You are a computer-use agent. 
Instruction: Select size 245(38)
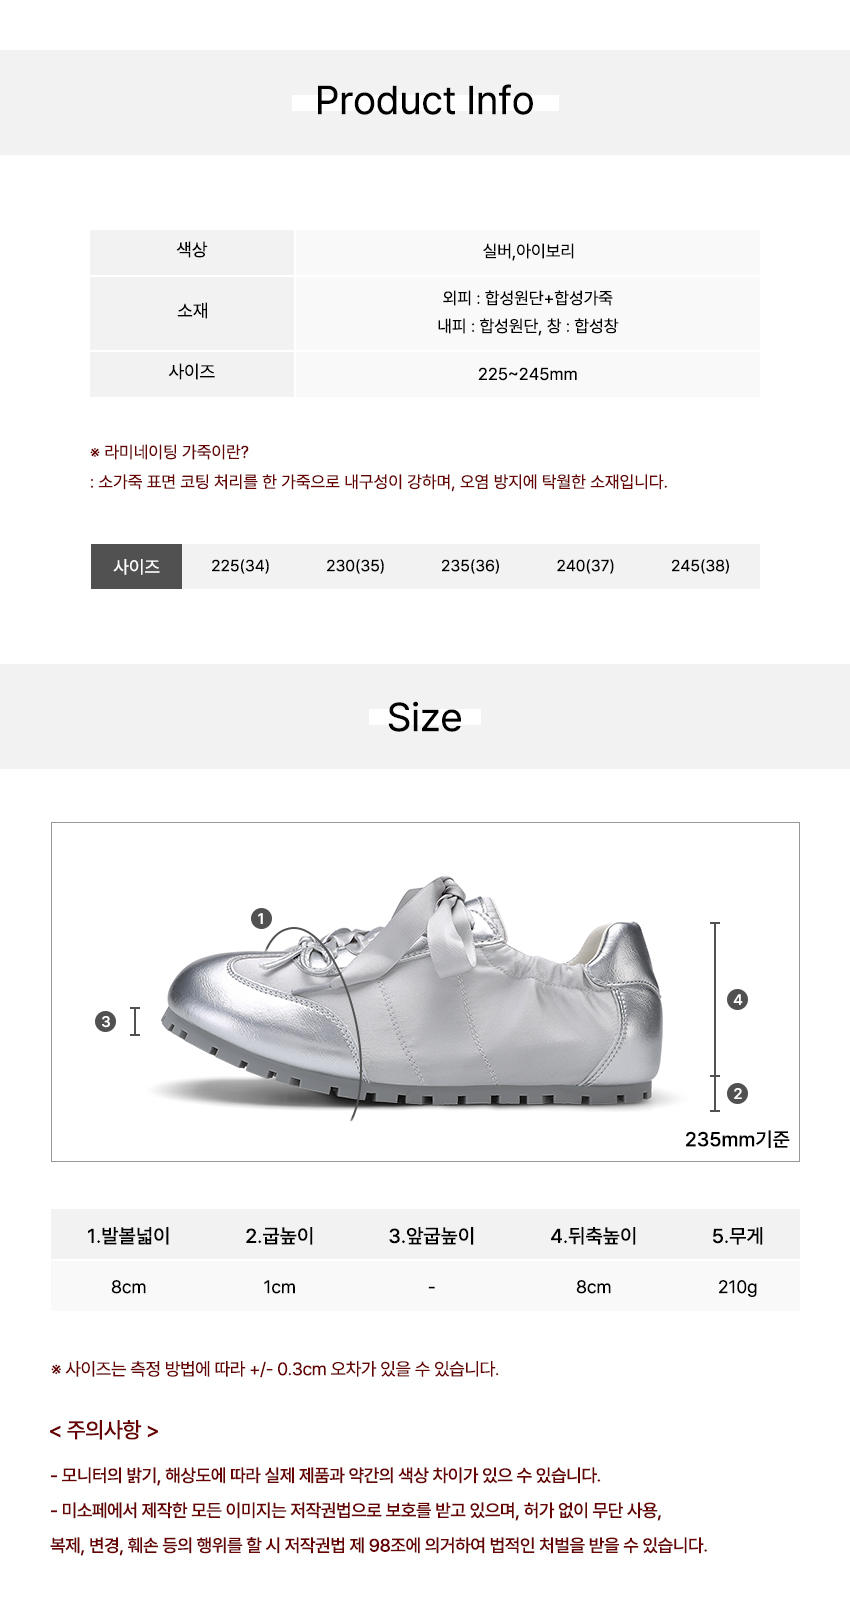point(700,566)
